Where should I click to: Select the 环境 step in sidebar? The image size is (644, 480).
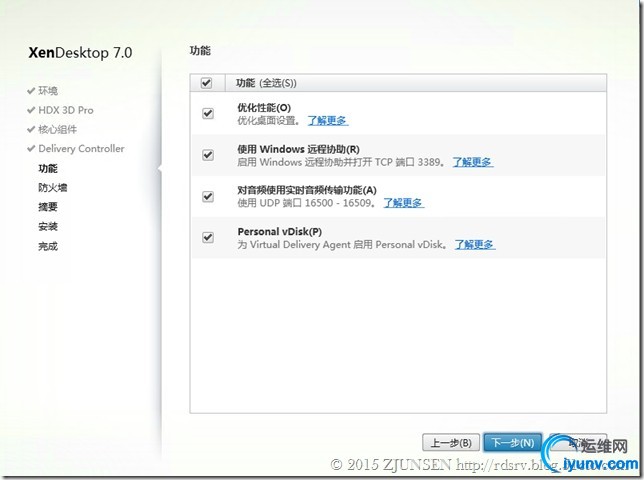(48, 91)
